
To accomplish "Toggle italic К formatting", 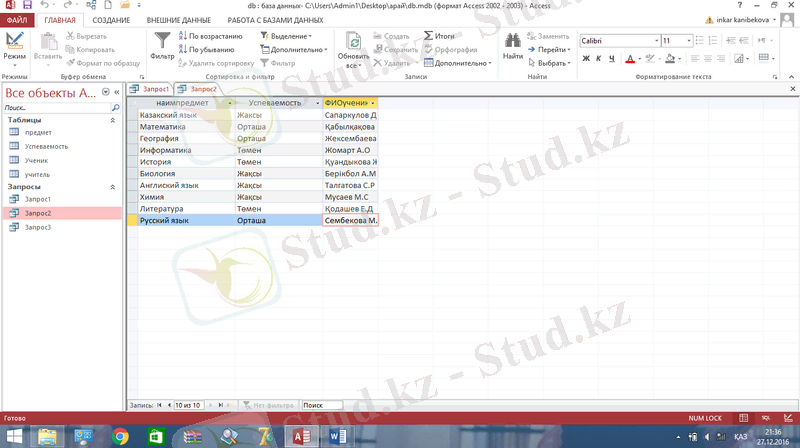I will point(598,58).
